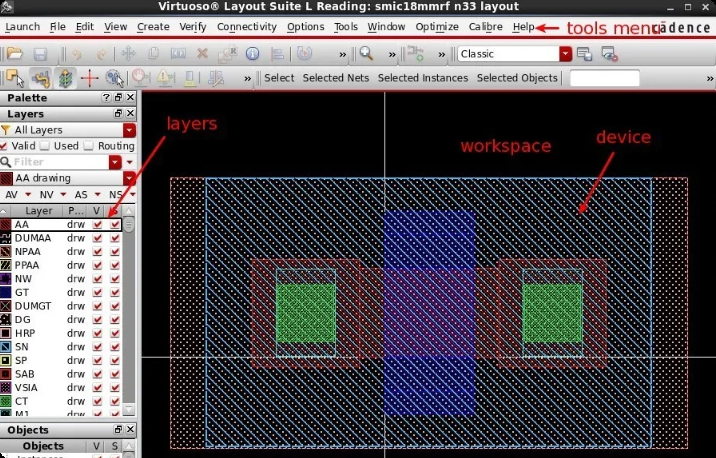Screen dimensions: 716x458
Task: Open the Palette help question icon
Action: 106,97
